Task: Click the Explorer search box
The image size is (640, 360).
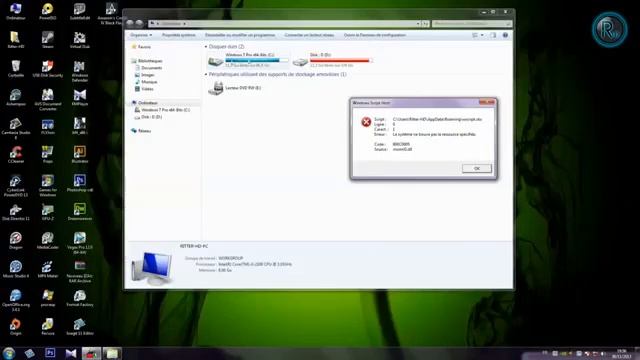Action: tap(471, 24)
